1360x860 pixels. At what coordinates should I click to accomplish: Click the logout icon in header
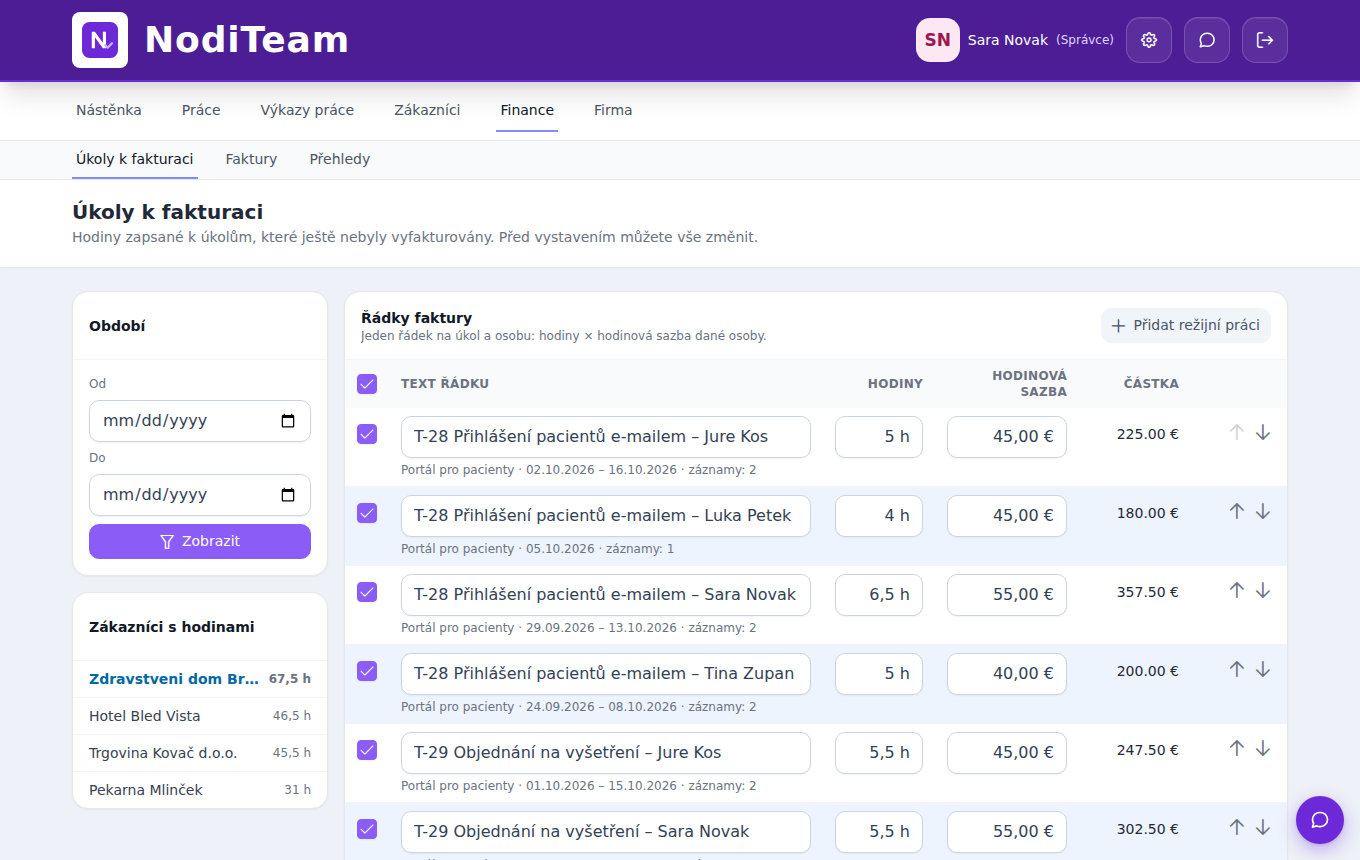(1265, 40)
